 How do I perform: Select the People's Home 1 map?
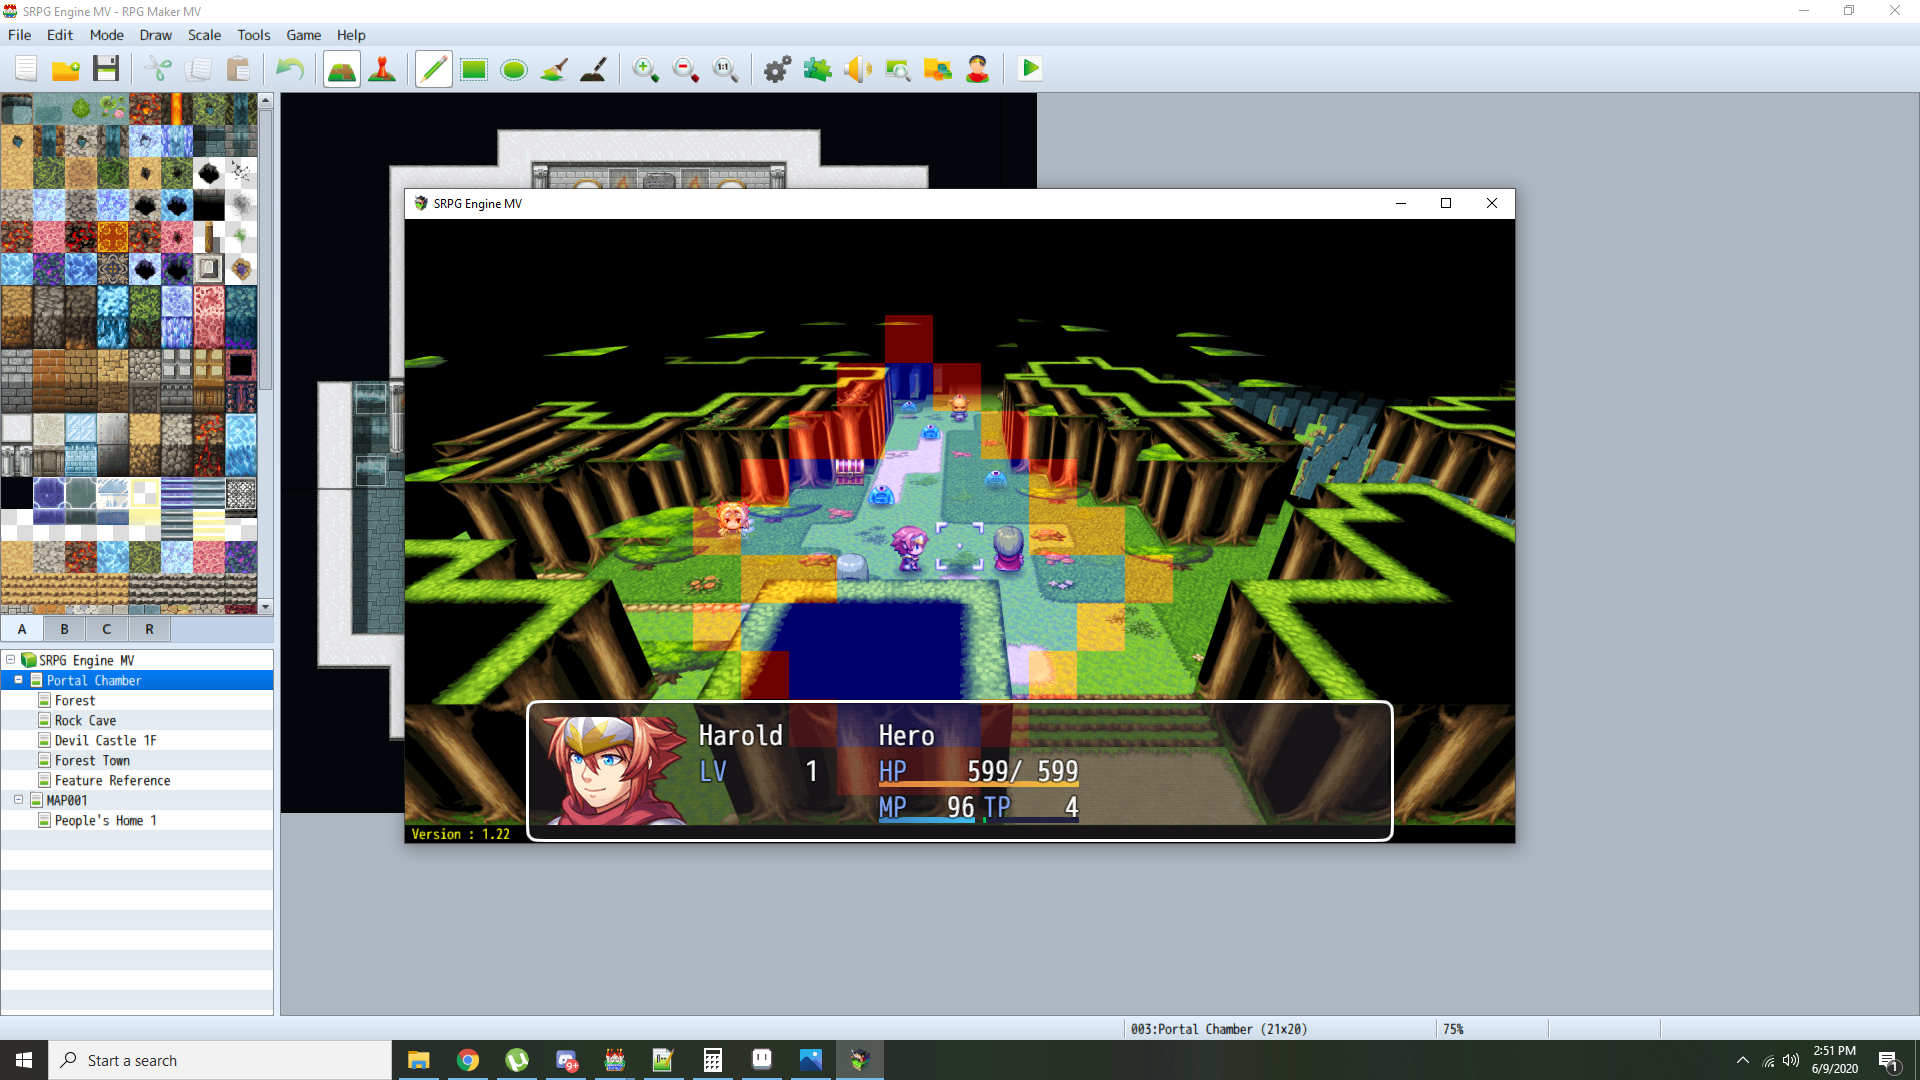tap(105, 820)
